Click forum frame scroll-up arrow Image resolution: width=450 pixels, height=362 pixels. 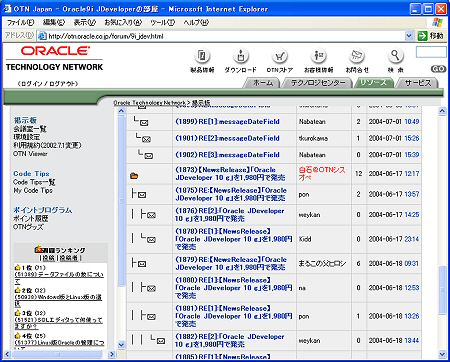coord(122,111)
